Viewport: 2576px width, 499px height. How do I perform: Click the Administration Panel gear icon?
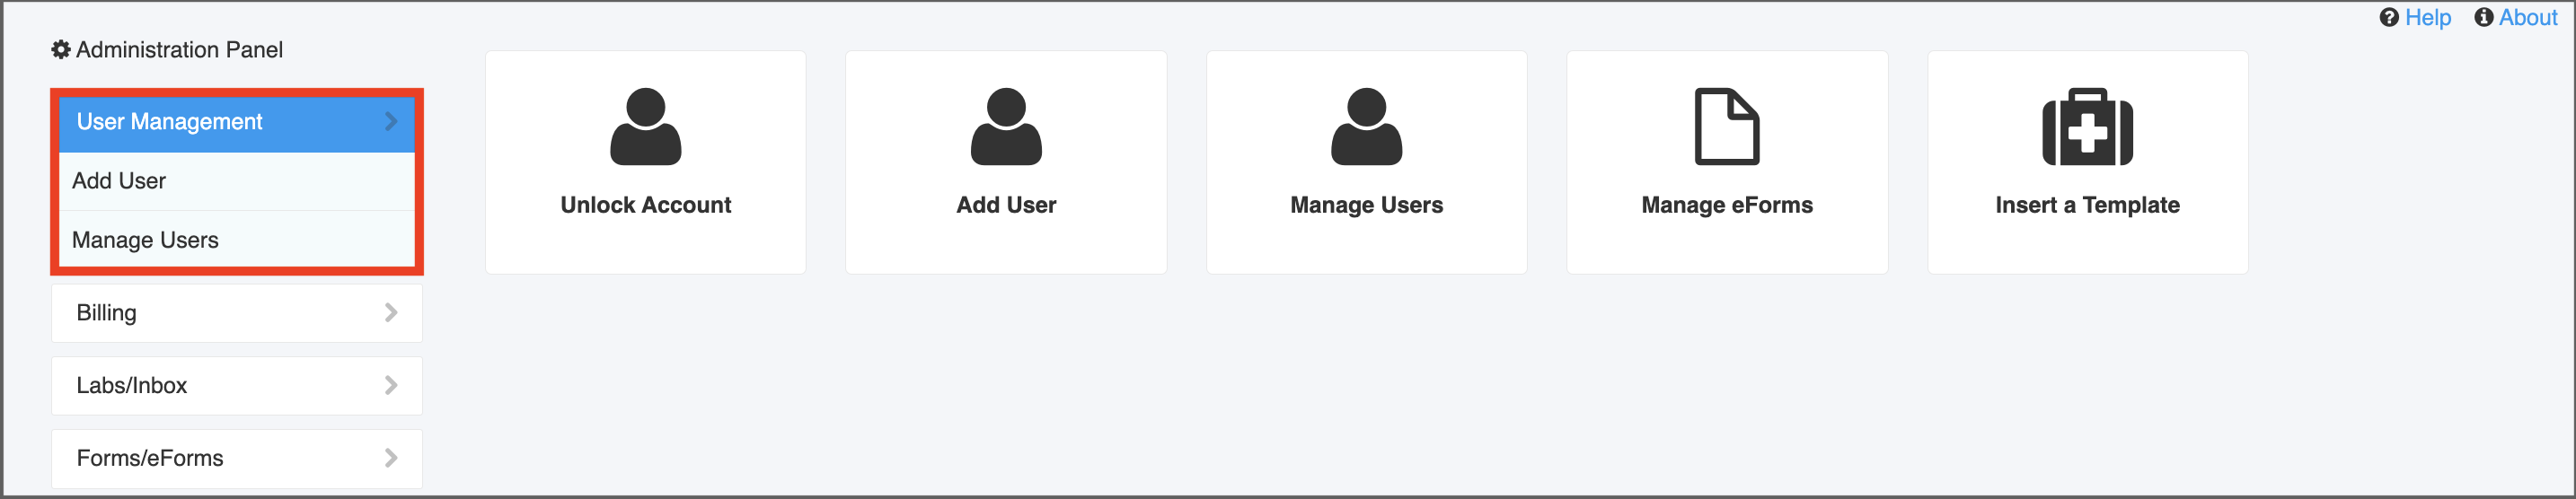61,50
